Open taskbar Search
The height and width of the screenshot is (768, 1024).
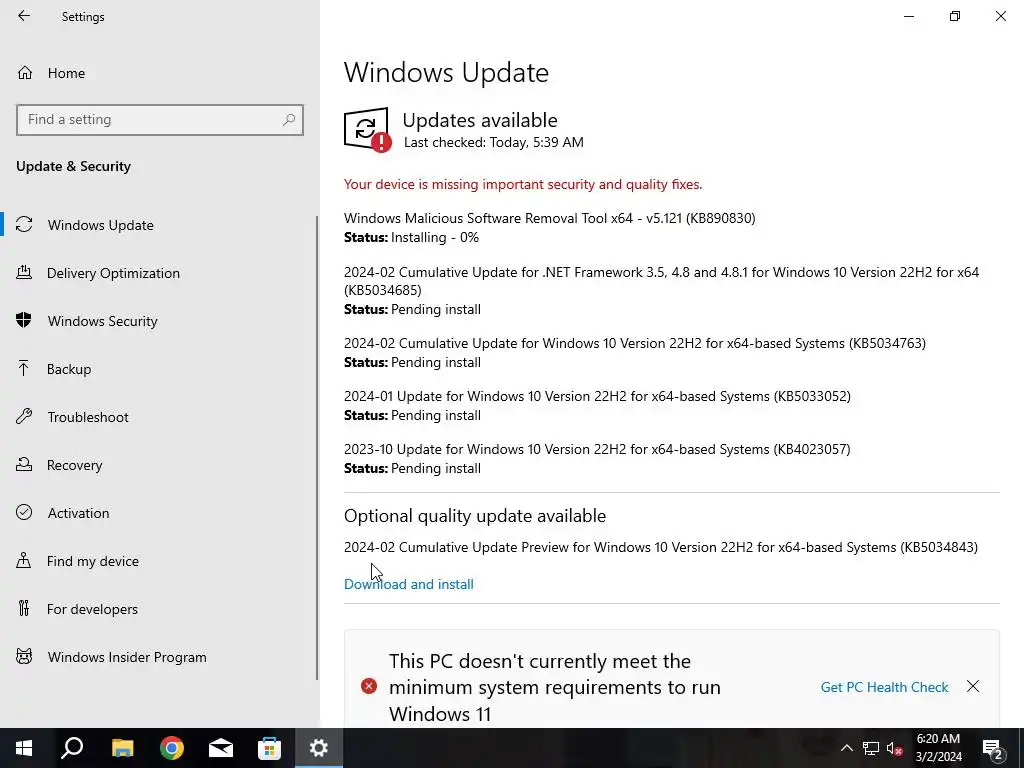coord(72,748)
